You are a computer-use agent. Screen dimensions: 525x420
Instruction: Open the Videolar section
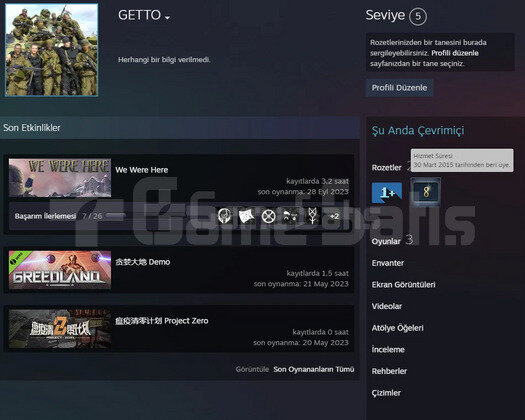coord(387,306)
